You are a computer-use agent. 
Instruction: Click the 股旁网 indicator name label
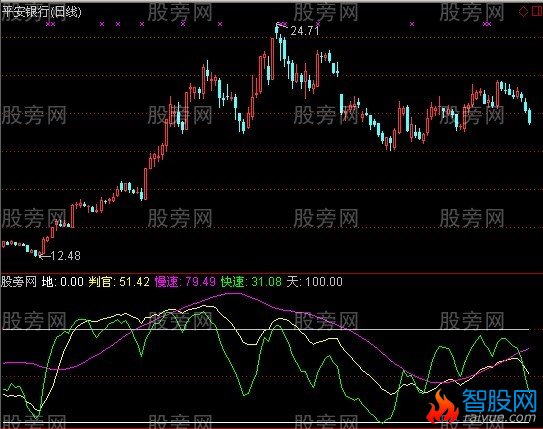click(x=19, y=281)
